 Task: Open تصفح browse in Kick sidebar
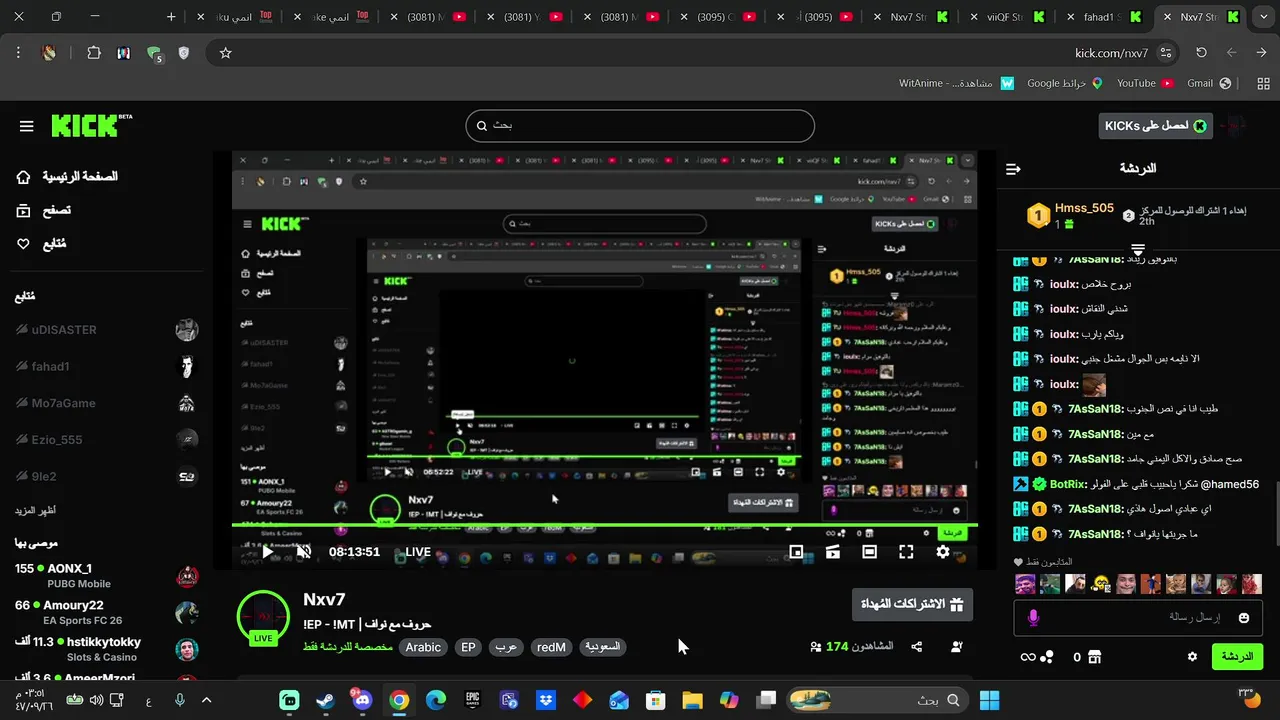(x=44, y=210)
